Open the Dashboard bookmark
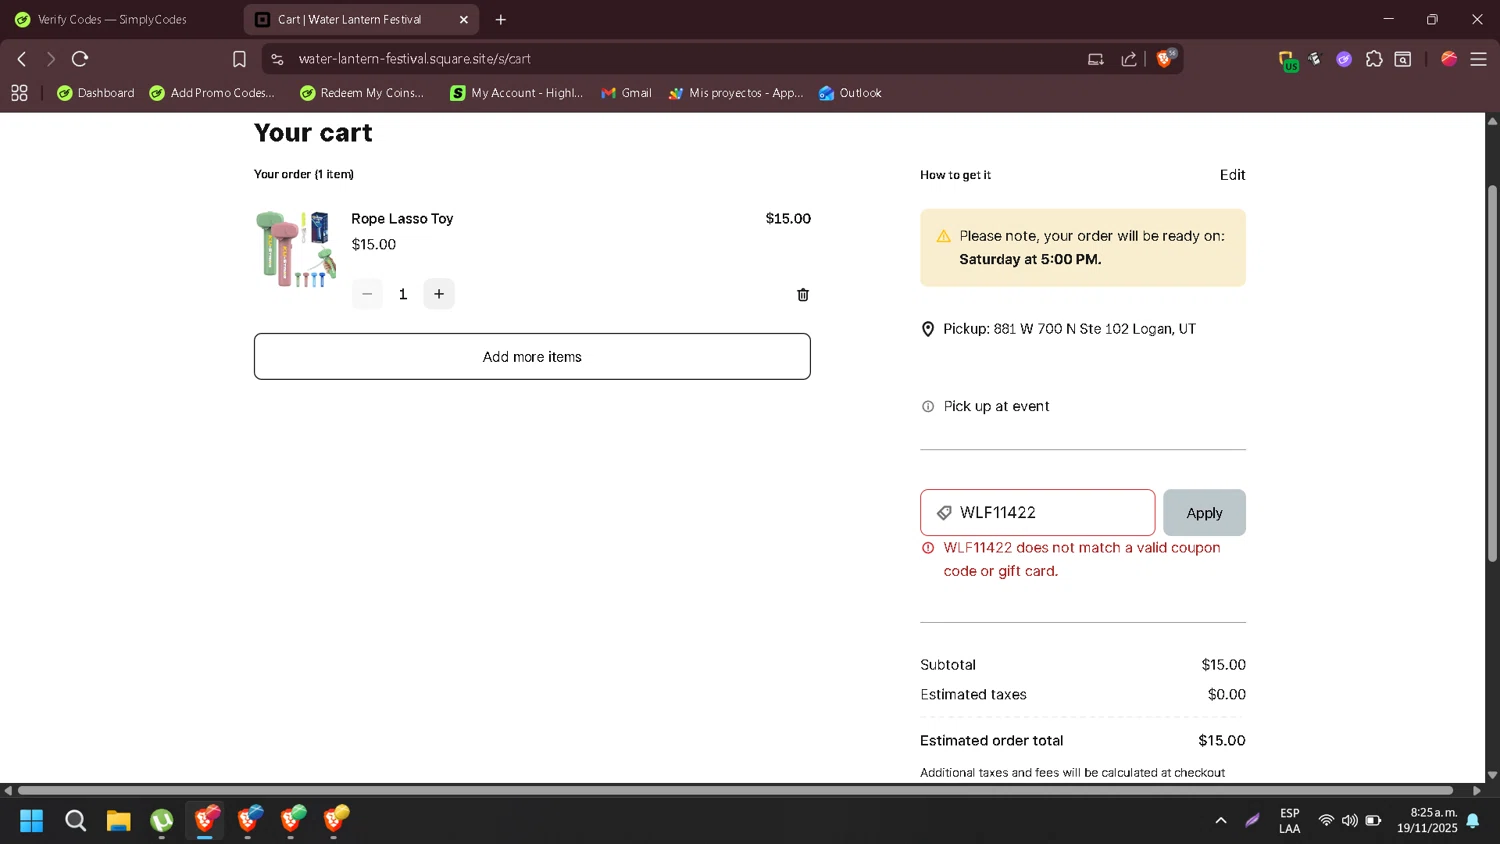Image resolution: width=1500 pixels, height=844 pixels. click(96, 93)
